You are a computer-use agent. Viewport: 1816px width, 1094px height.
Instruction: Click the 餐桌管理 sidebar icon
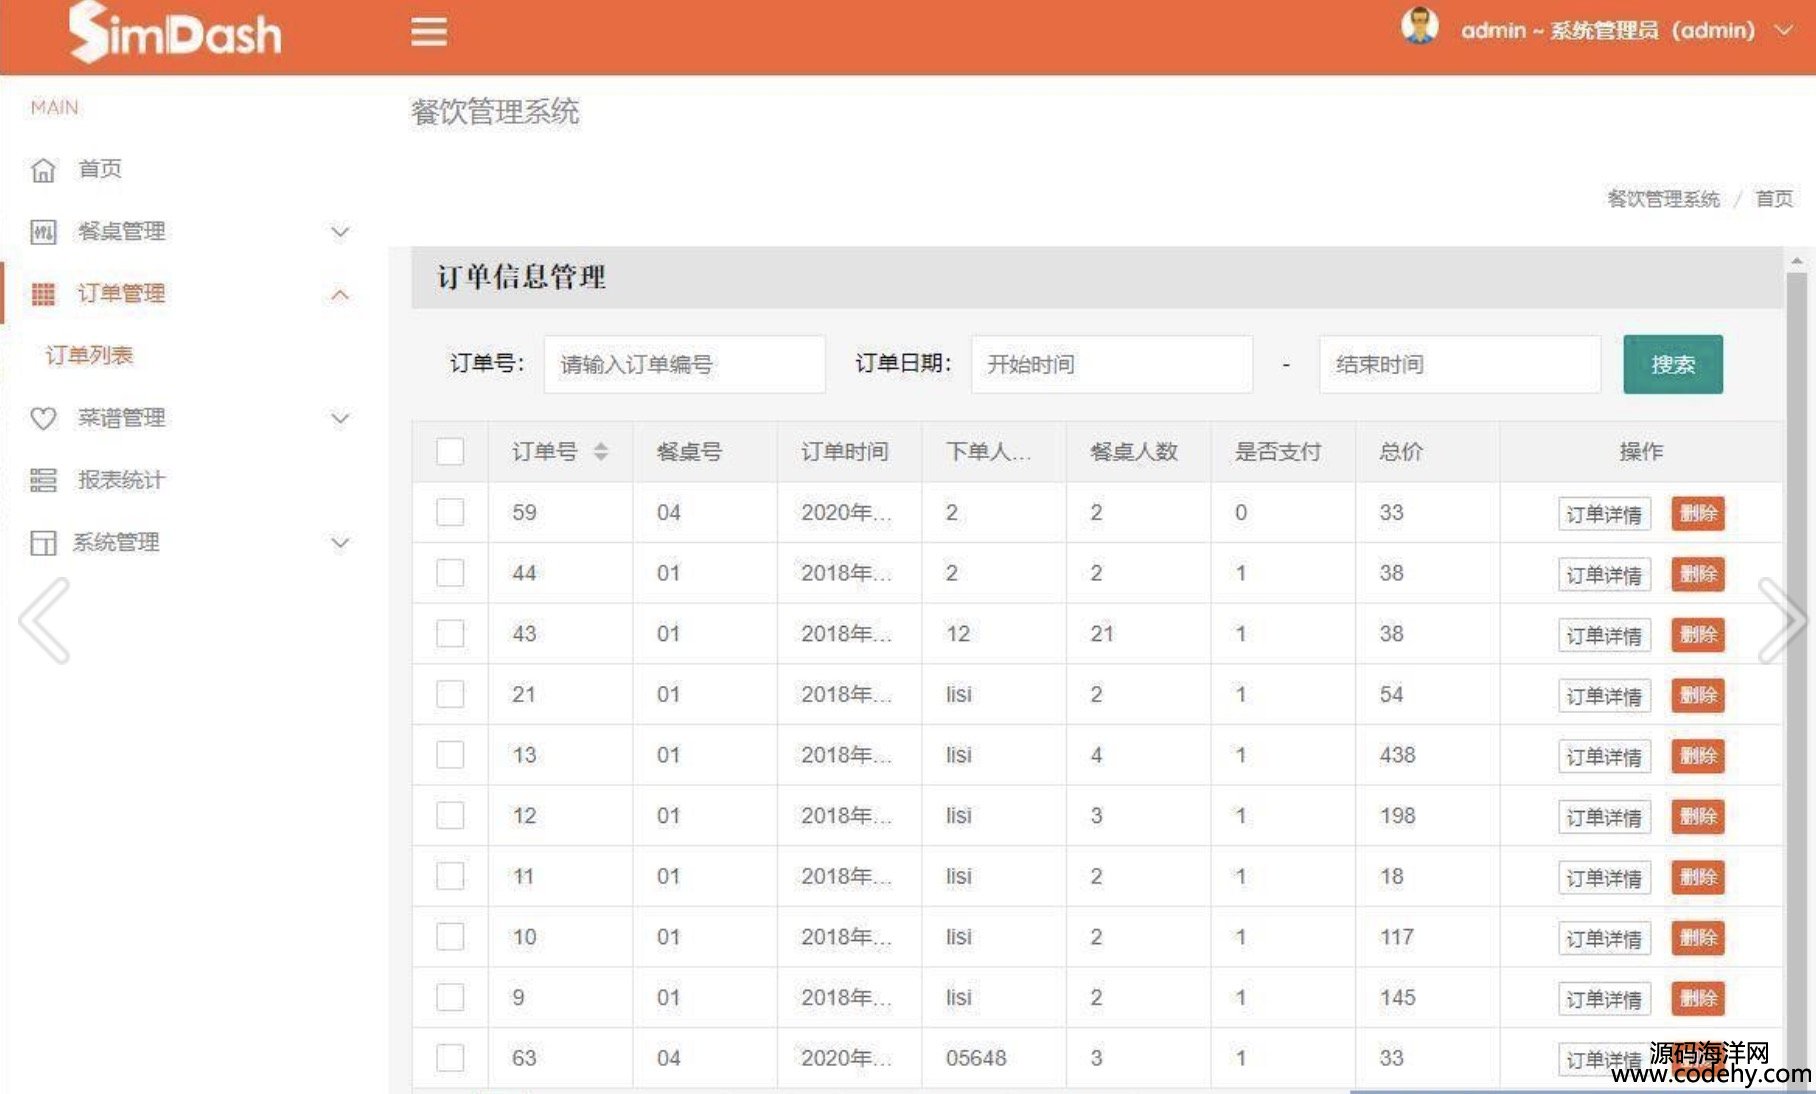(43, 232)
